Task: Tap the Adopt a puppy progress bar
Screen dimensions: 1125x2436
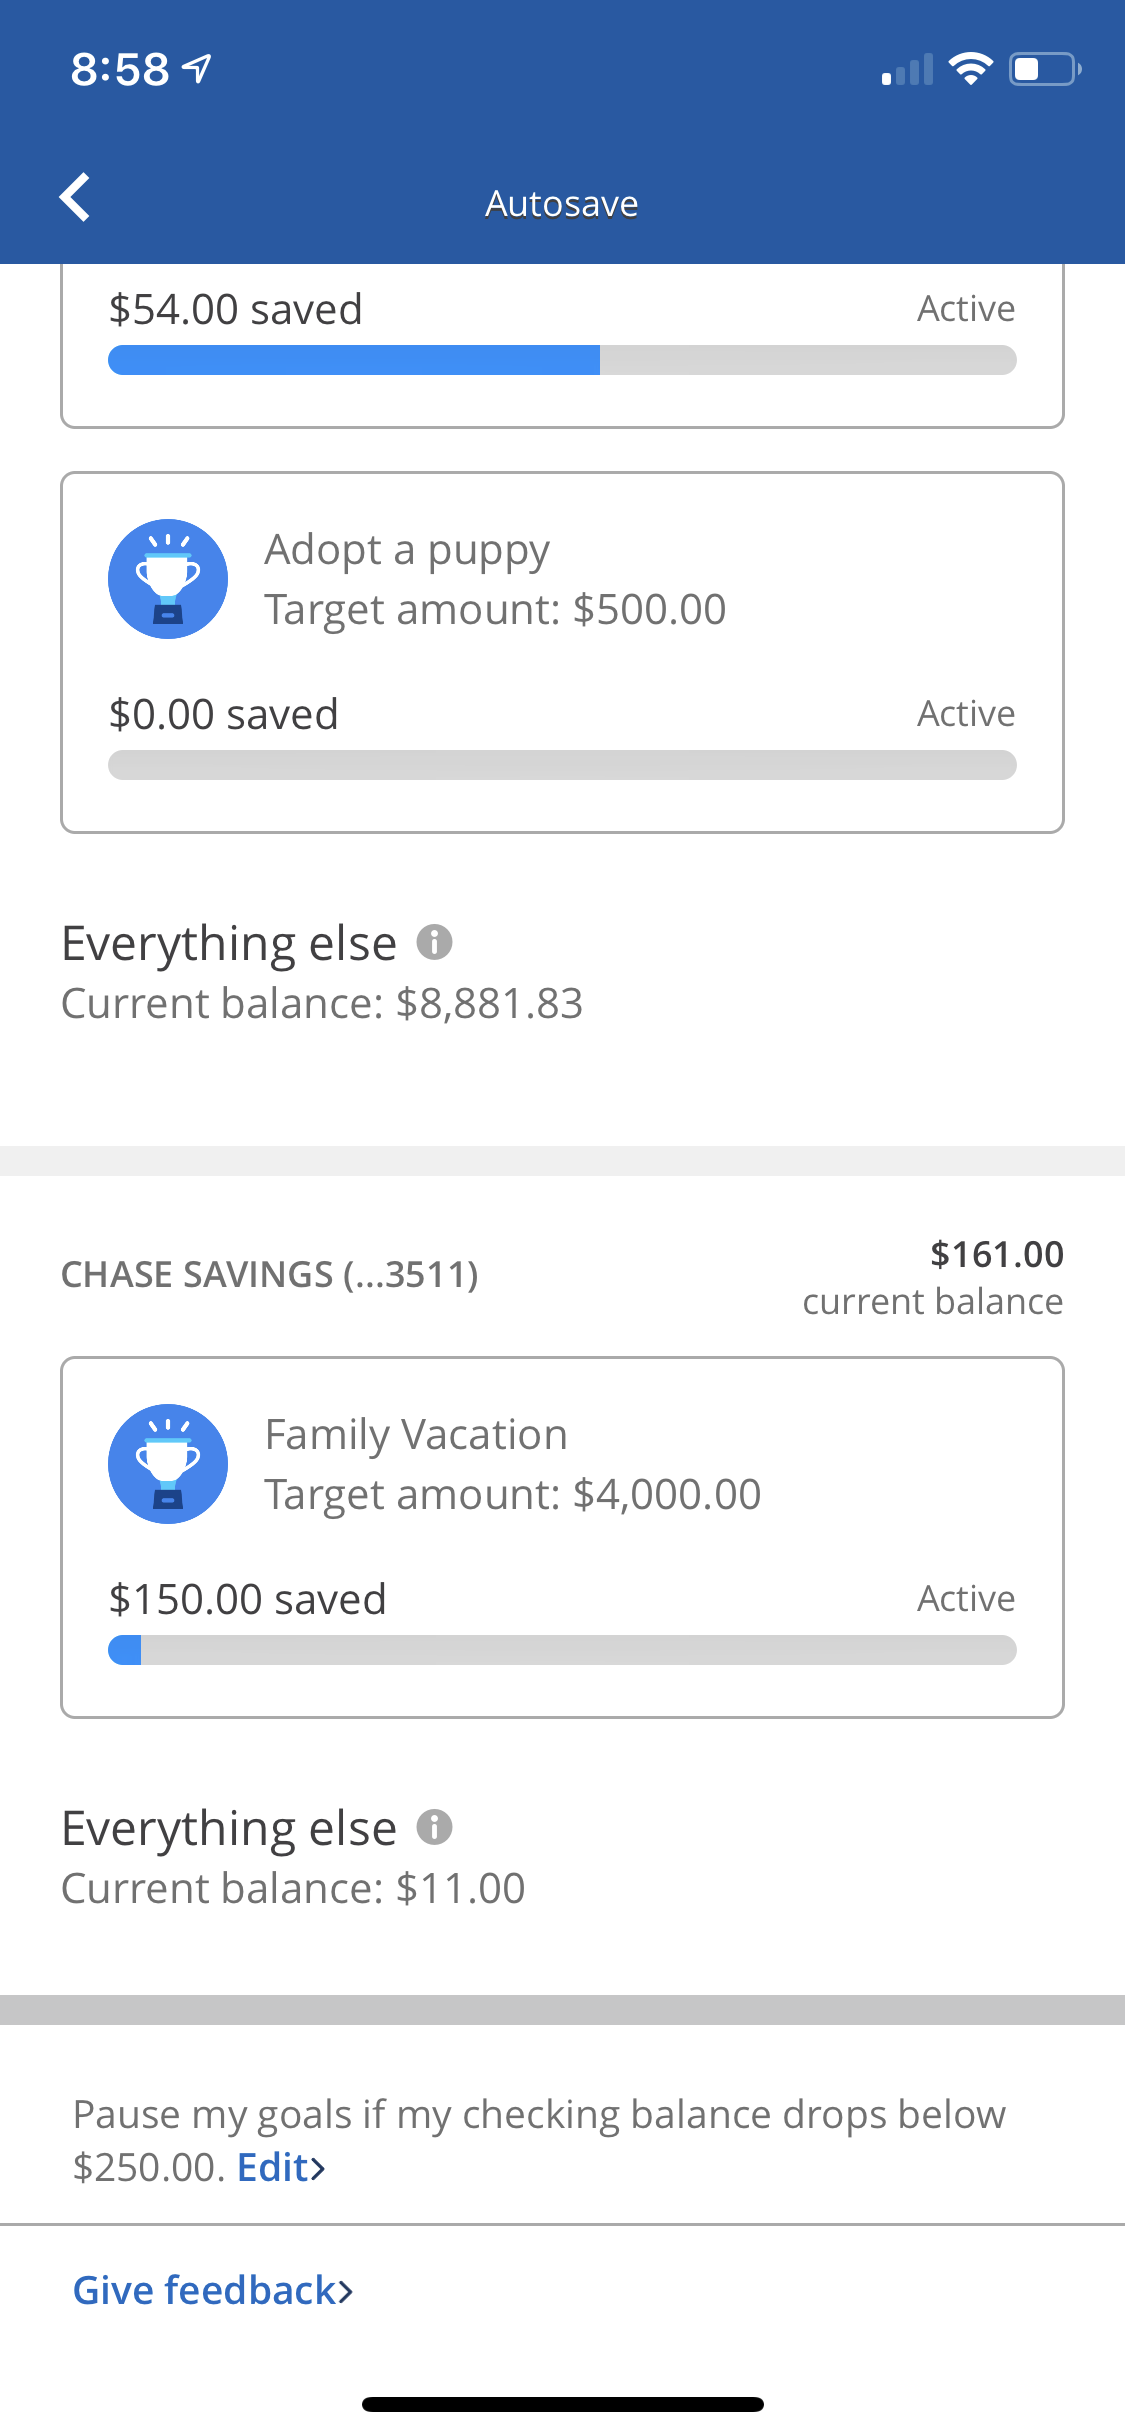Action: click(x=562, y=765)
